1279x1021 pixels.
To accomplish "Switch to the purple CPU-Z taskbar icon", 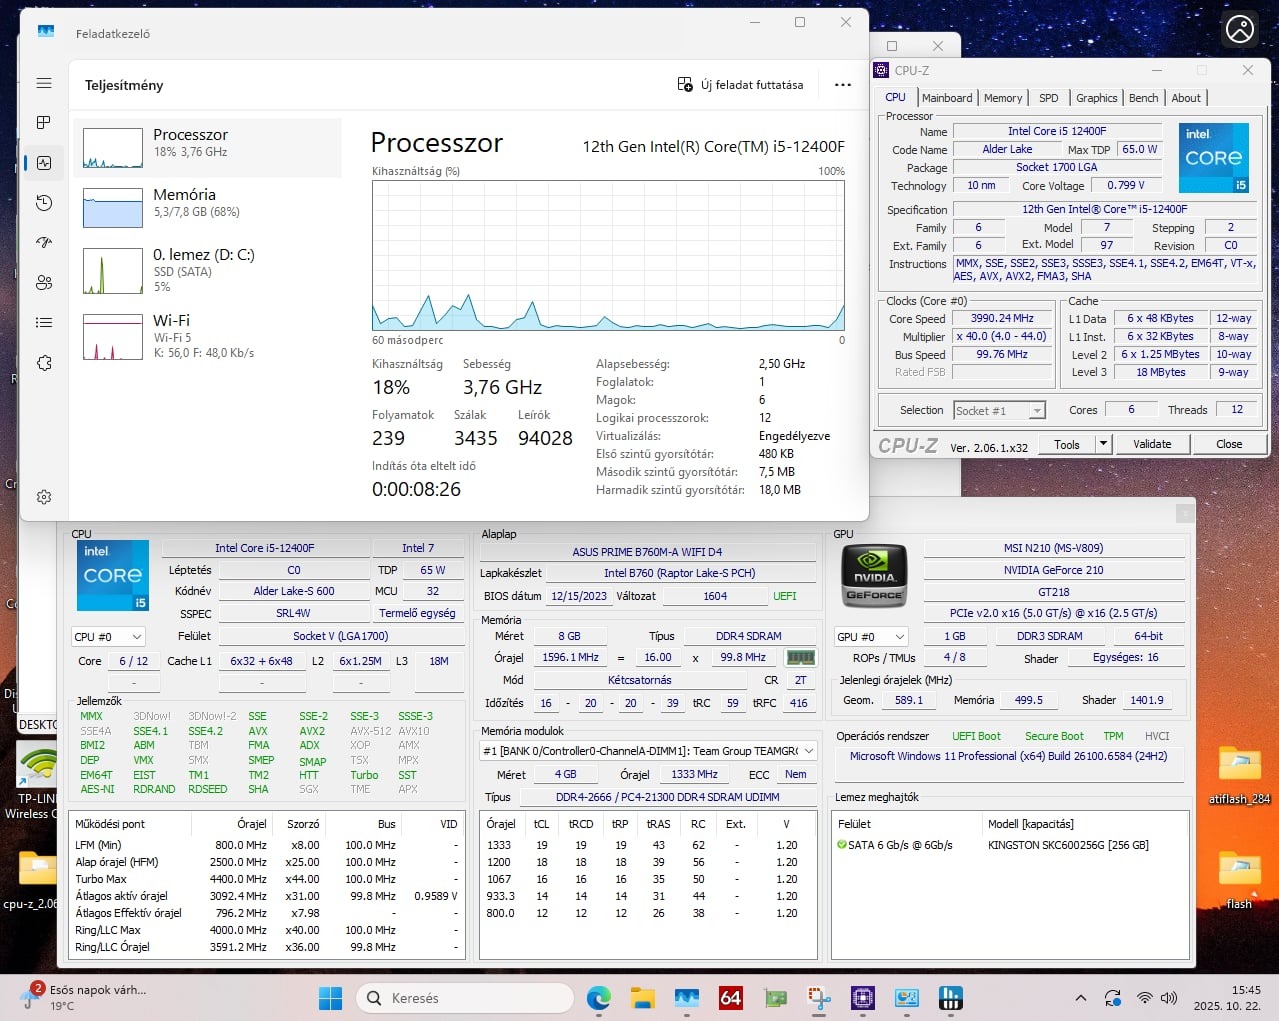I will coord(863,998).
